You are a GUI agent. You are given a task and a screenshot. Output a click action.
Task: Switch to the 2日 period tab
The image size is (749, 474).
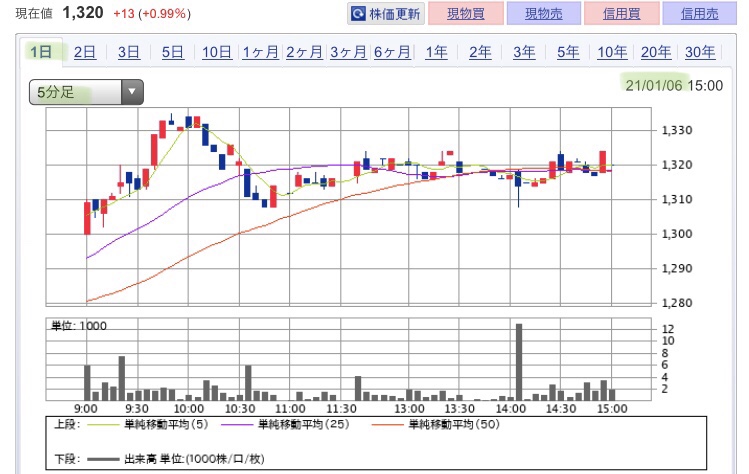click(x=85, y=52)
